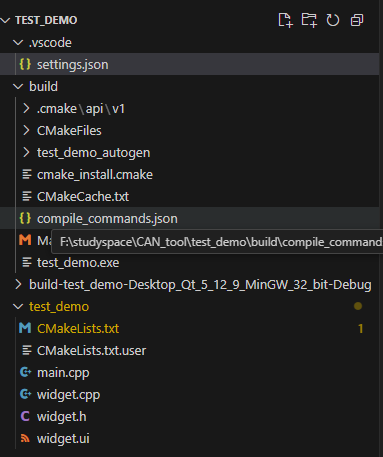
Task: Select the .cmake\api\v1 folder label
Action: 81,109
